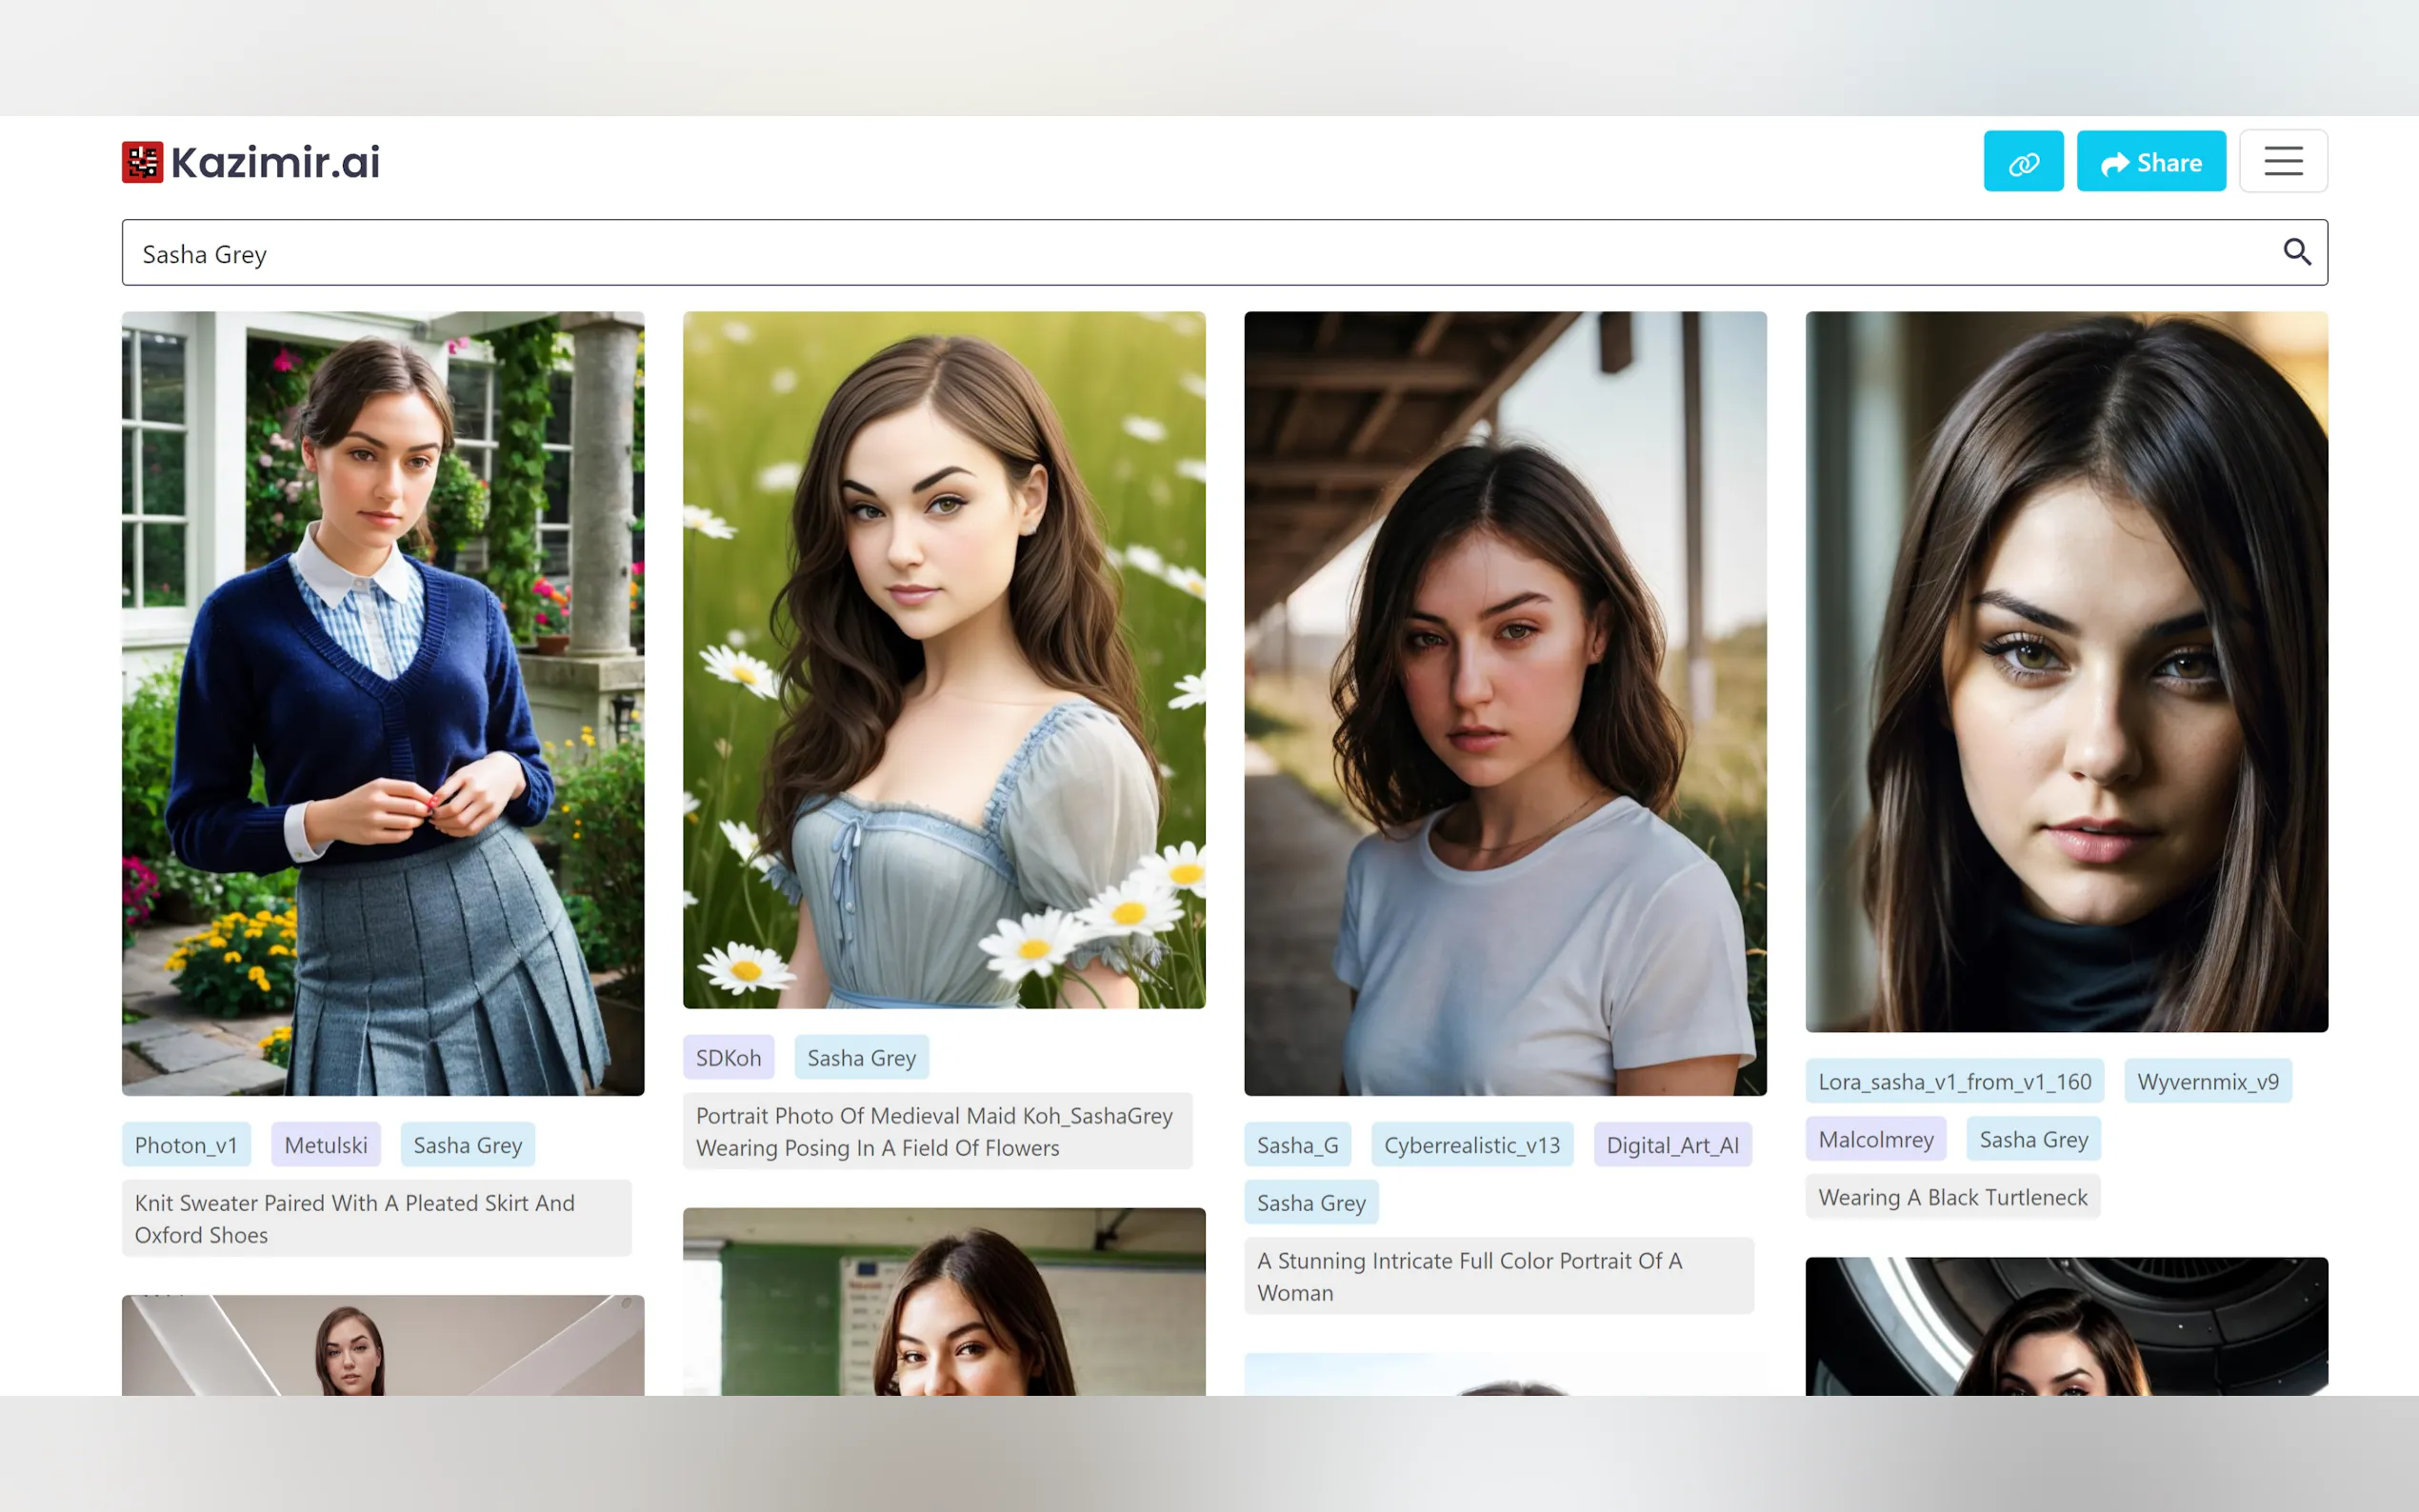Select the Metulski tag
2419x1512 pixels.
(326, 1145)
